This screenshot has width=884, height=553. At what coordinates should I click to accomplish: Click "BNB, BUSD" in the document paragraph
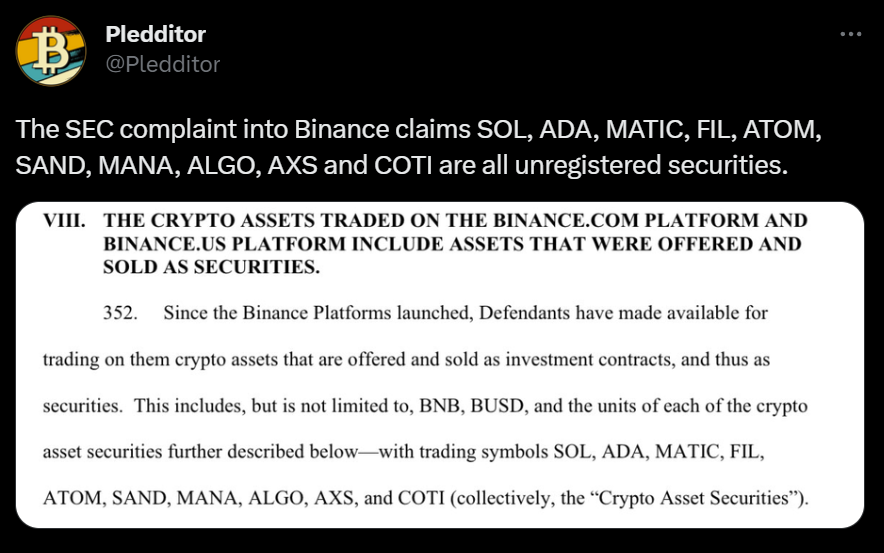tap(443, 407)
